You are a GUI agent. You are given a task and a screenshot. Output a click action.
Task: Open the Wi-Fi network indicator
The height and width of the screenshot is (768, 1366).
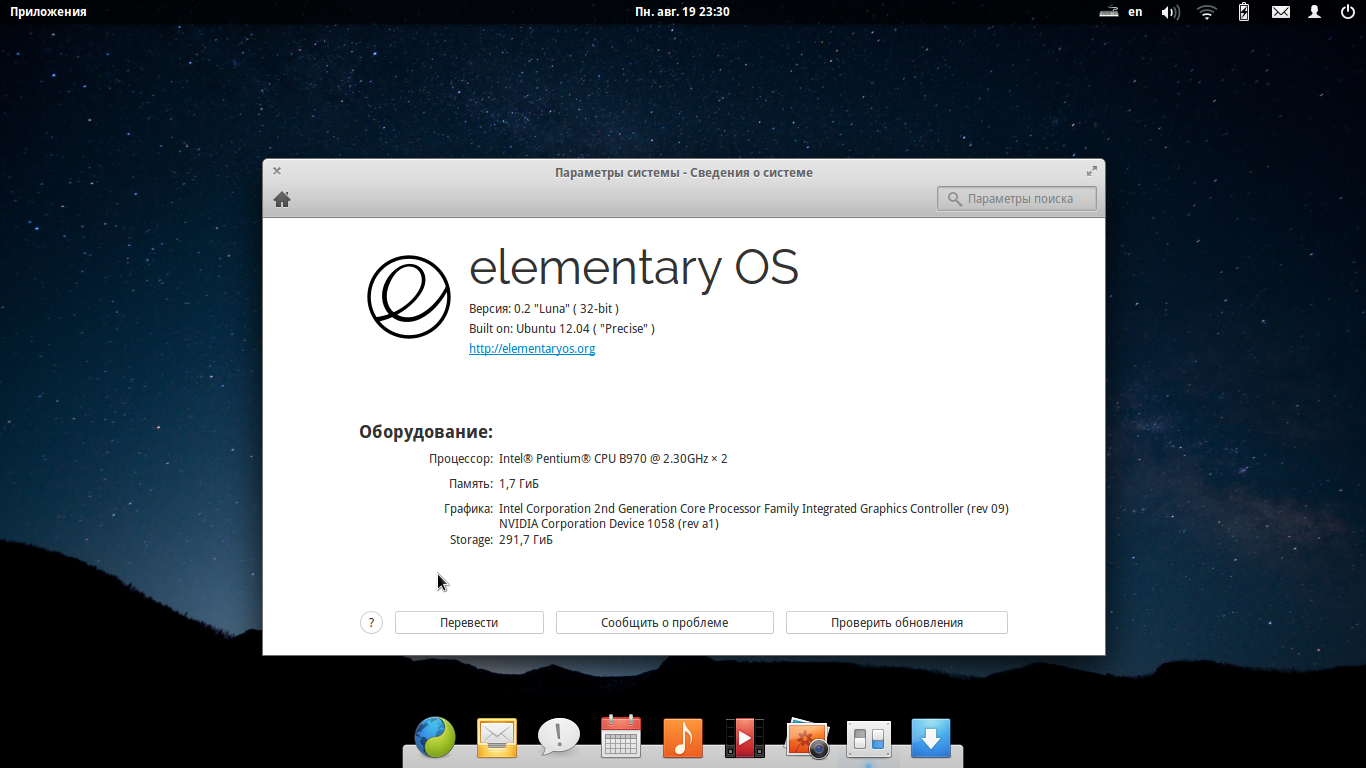point(1207,12)
